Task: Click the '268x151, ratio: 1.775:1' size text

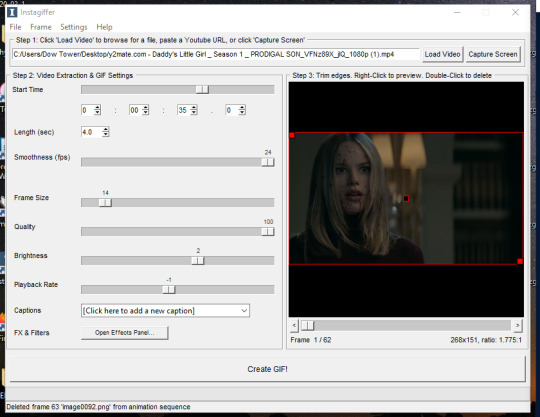Action: [x=486, y=340]
